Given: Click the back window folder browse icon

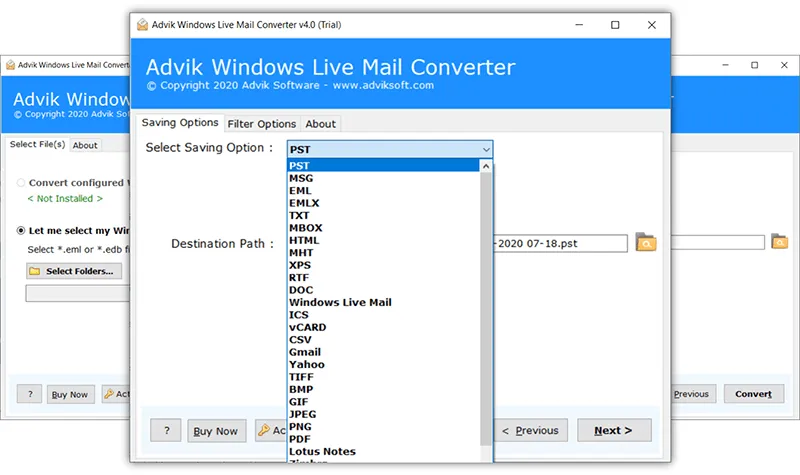Looking at the screenshot, I should [x=780, y=241].
